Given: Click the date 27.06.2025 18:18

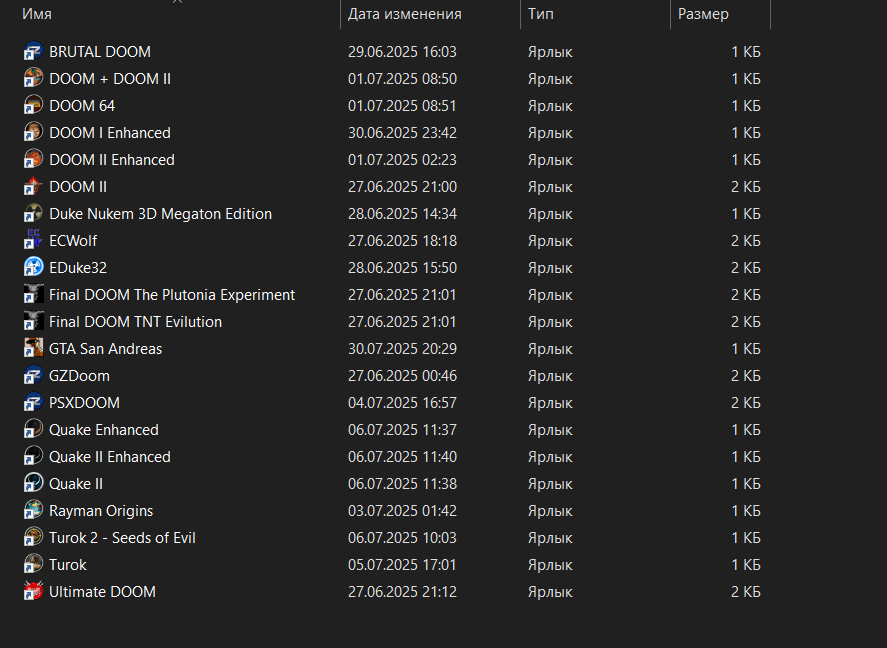Looking at the screenshot, I should click(402, 241).
